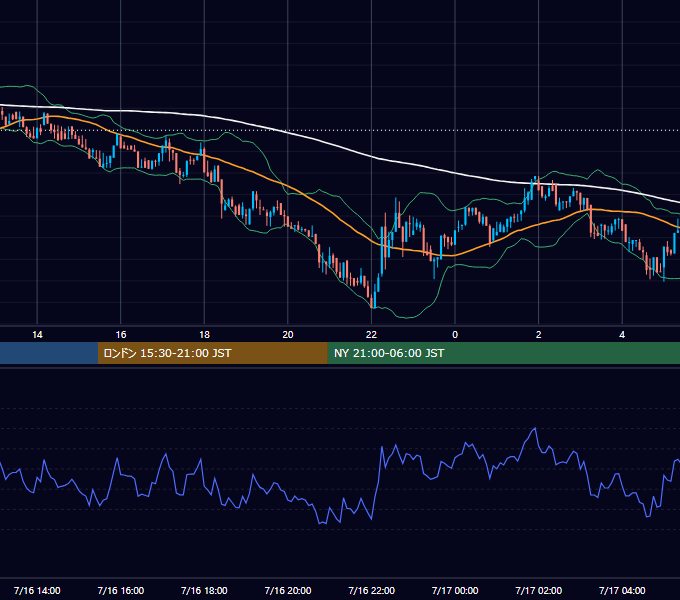Click the hour label 20 on the chart axis
The width and height of the screenshot is (680, 600).
point(288,335)
